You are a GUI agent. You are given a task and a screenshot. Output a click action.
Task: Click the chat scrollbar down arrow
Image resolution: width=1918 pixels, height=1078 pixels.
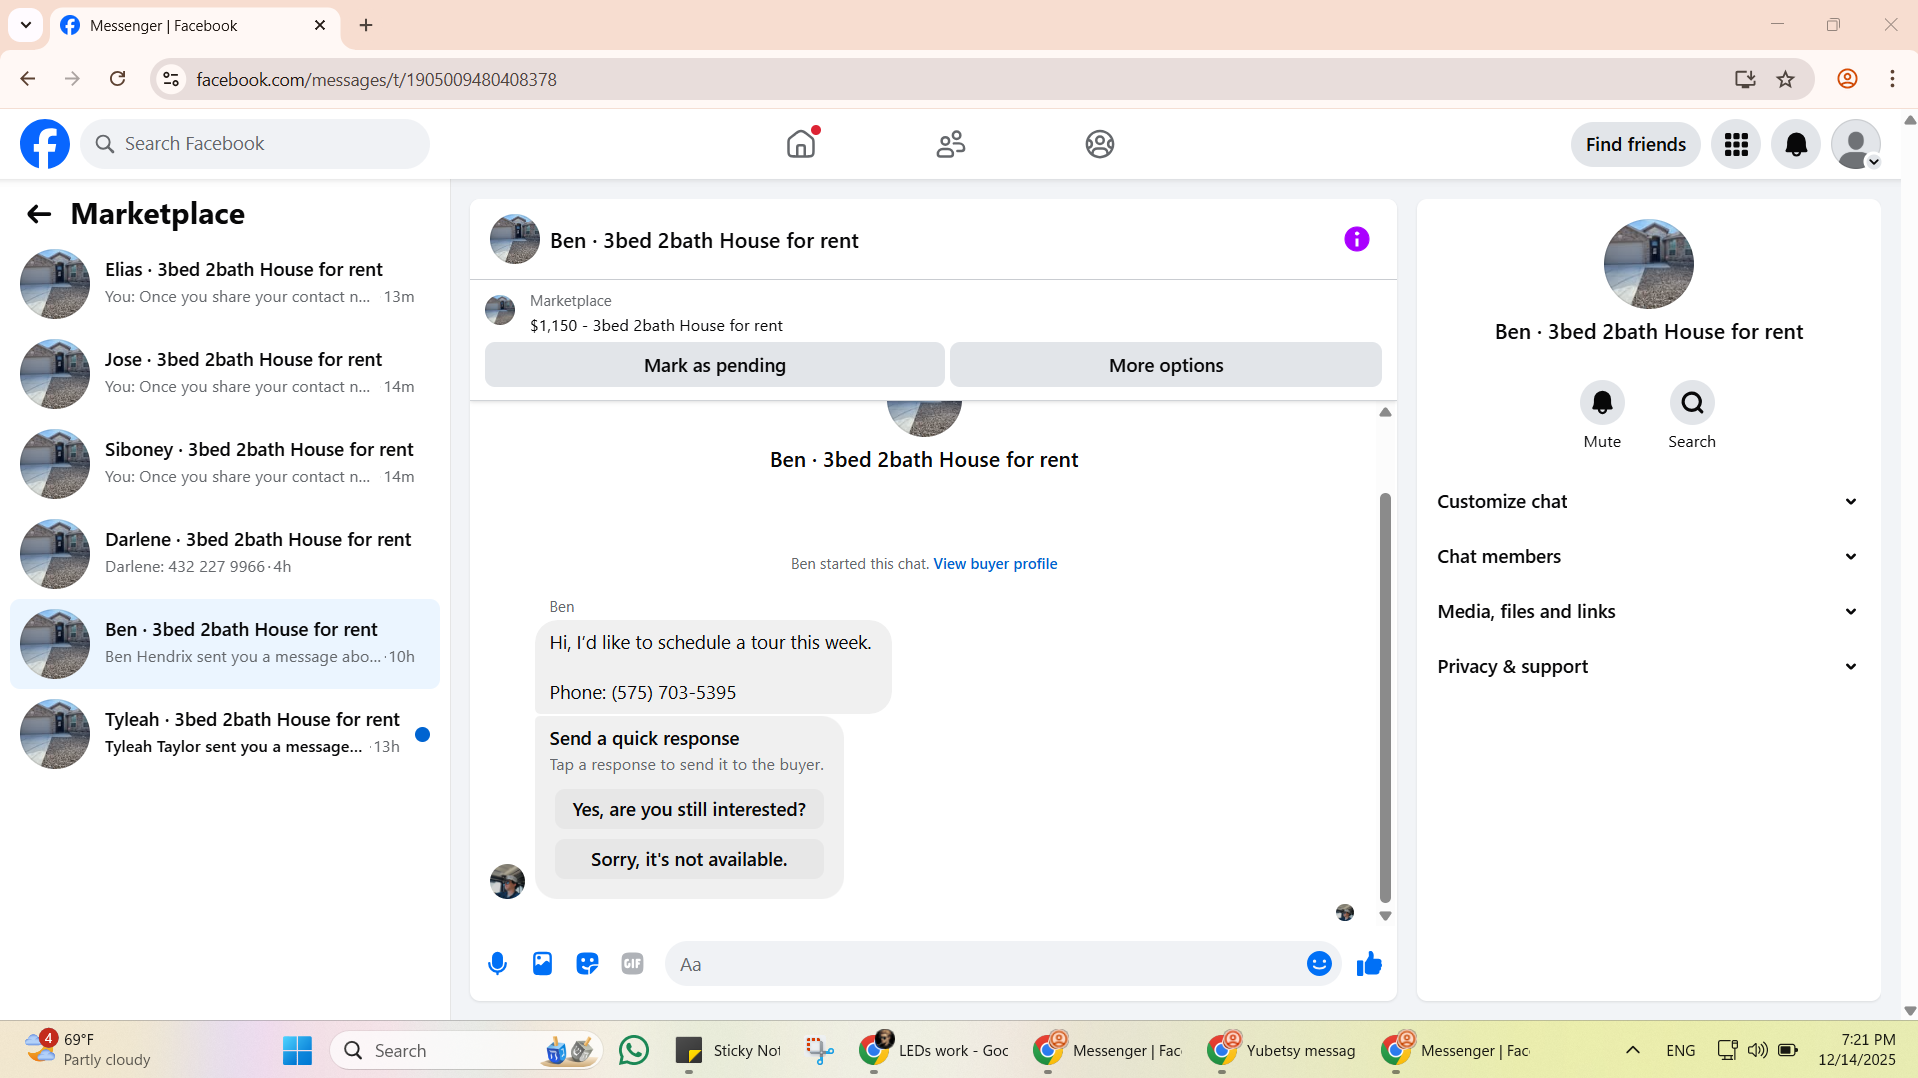point(1385,916)
